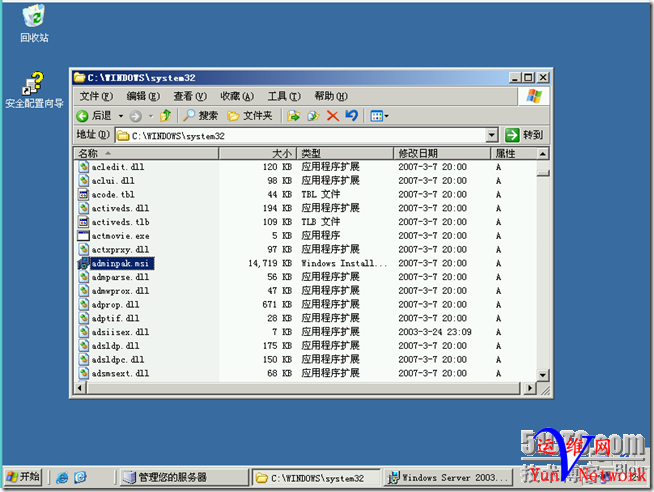Click the Forward arrow icon in toolbar

[x=136, y=116]
